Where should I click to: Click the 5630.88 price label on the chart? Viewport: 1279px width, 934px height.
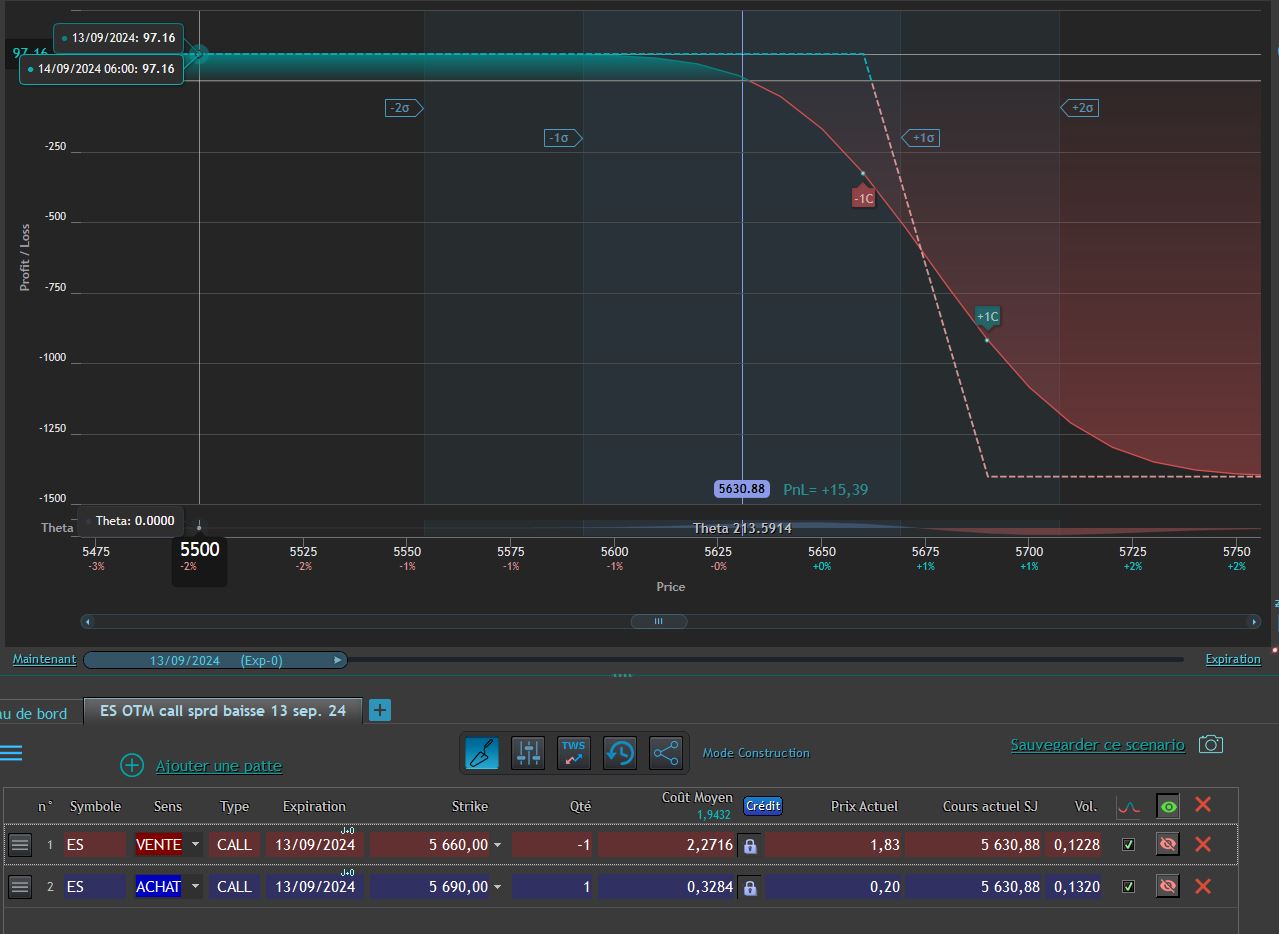coord(741,489)
